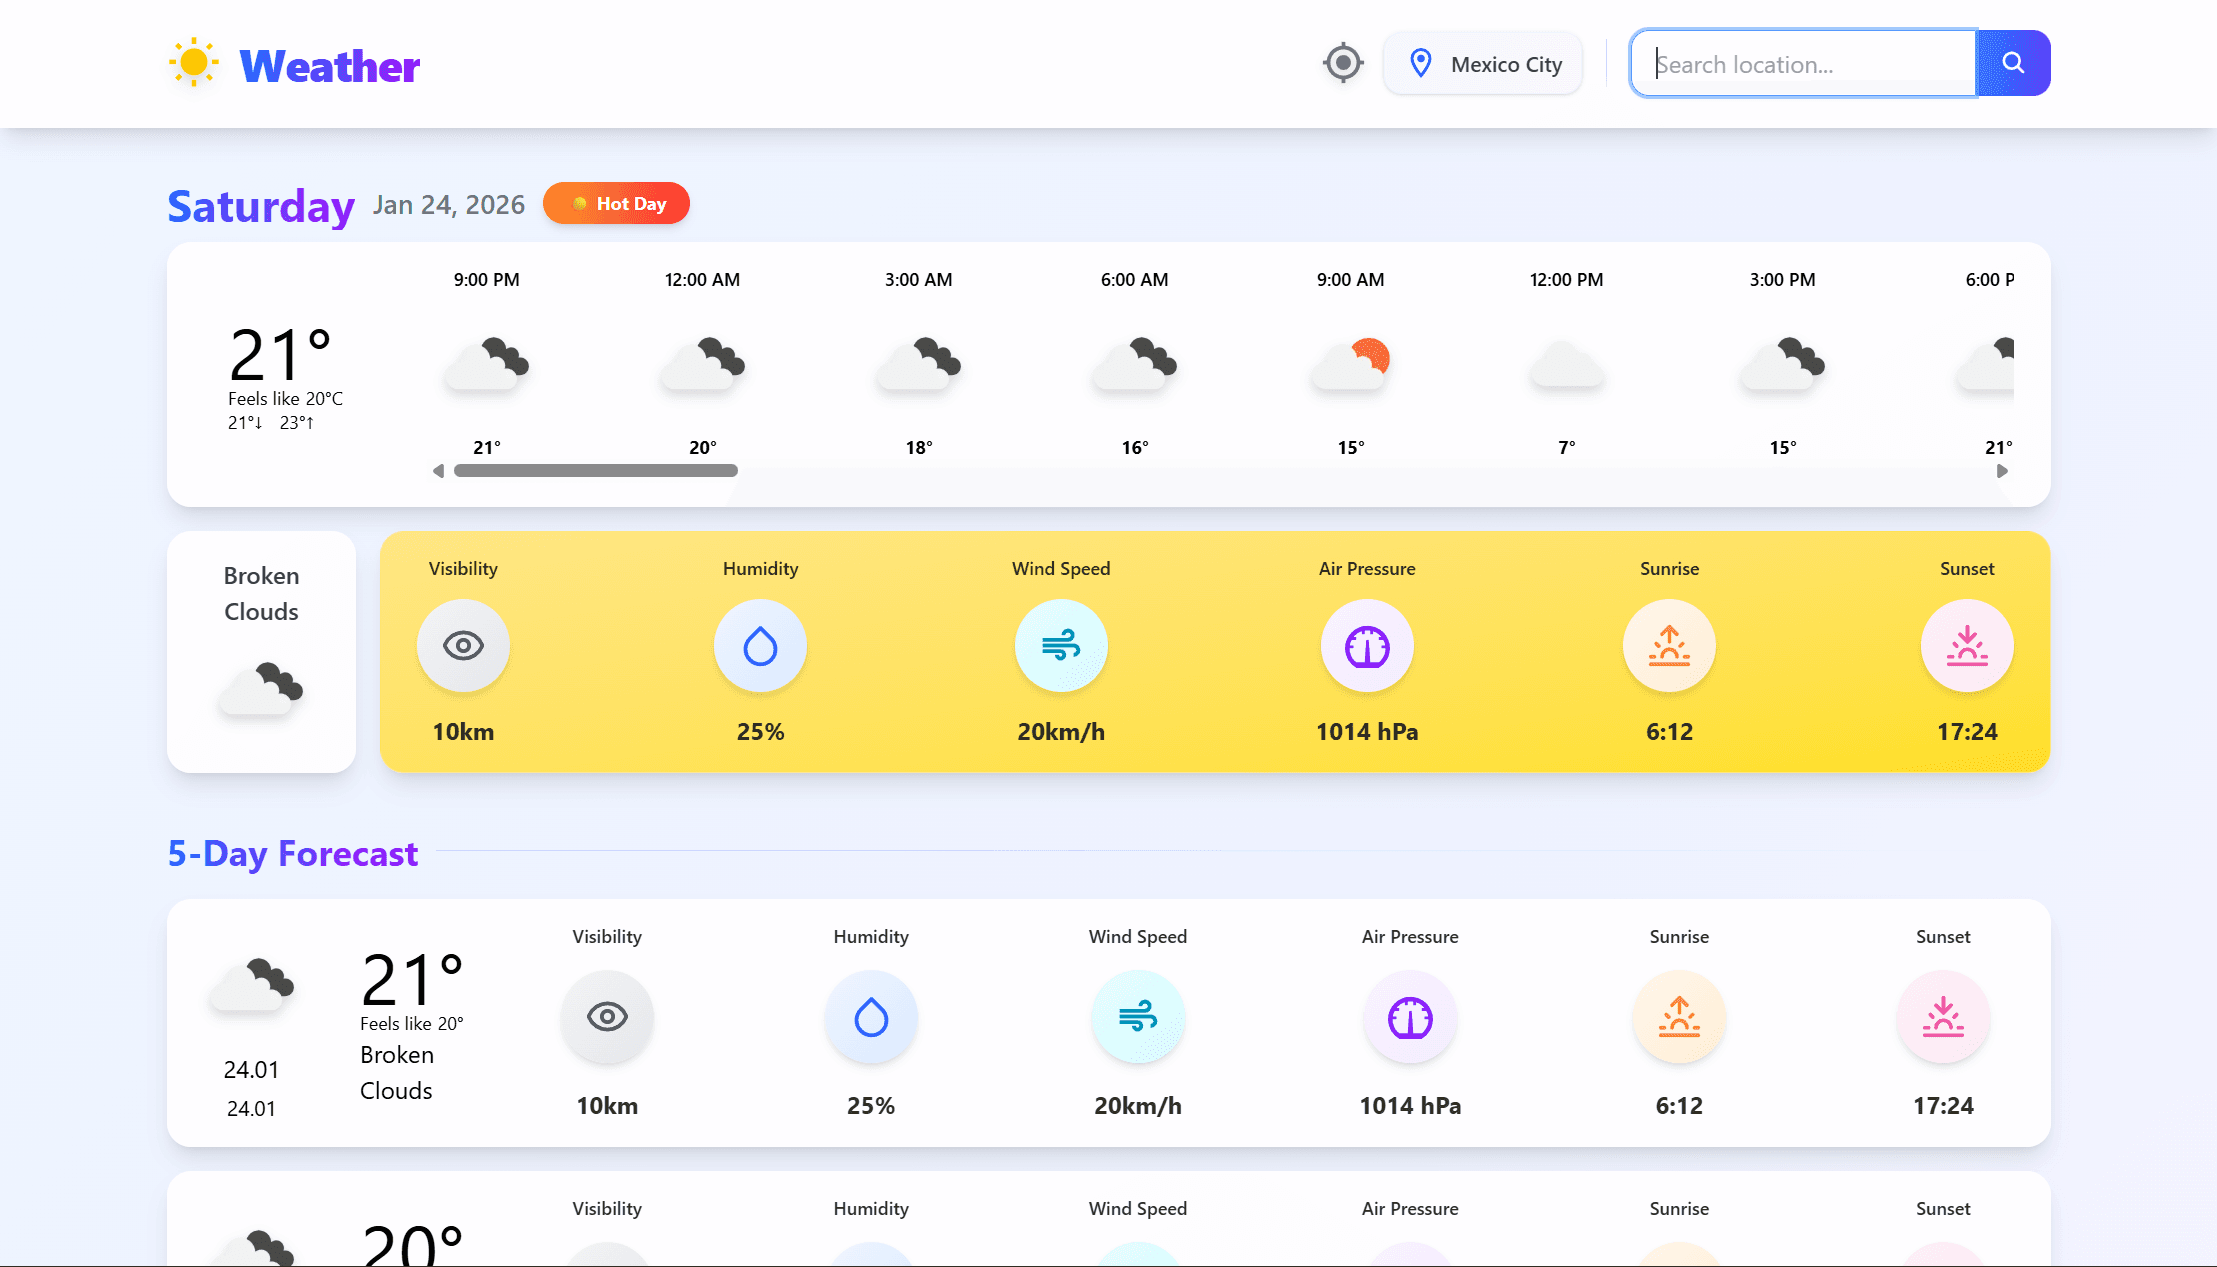
Task: Select the 5-Day Forecast heading
Action: coord(293,854)
